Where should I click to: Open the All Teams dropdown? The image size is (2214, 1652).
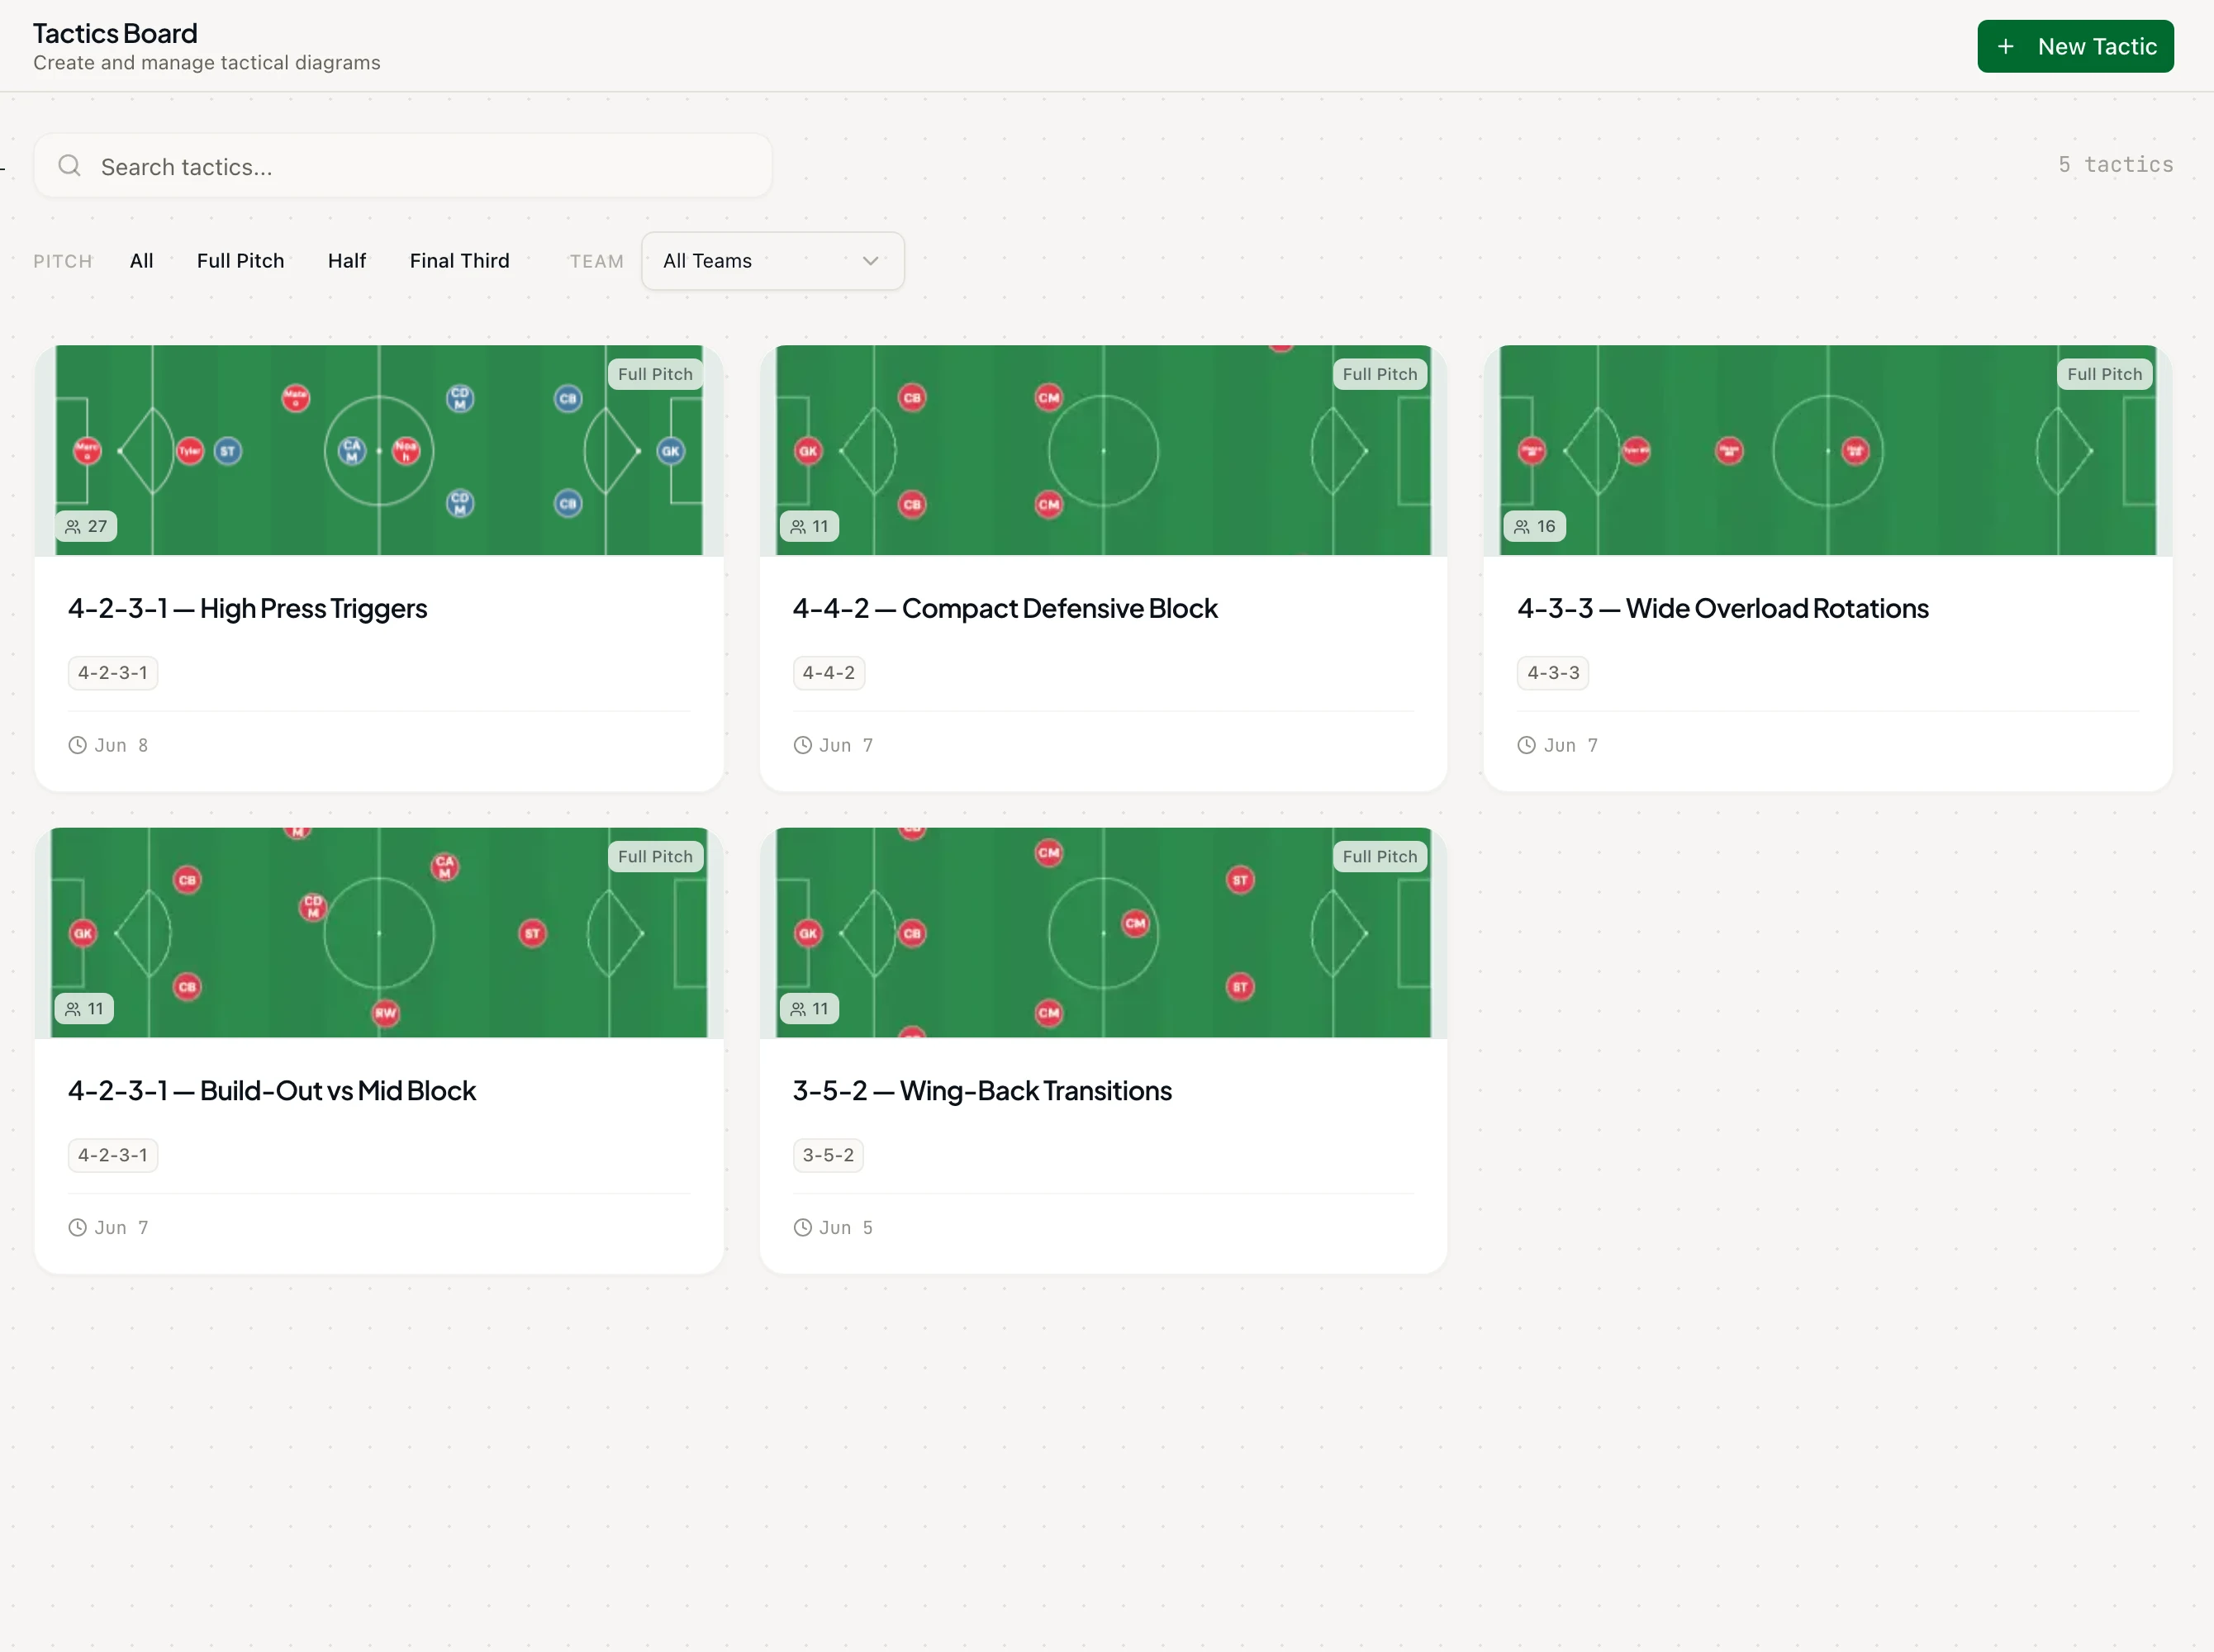coord(772,261)
